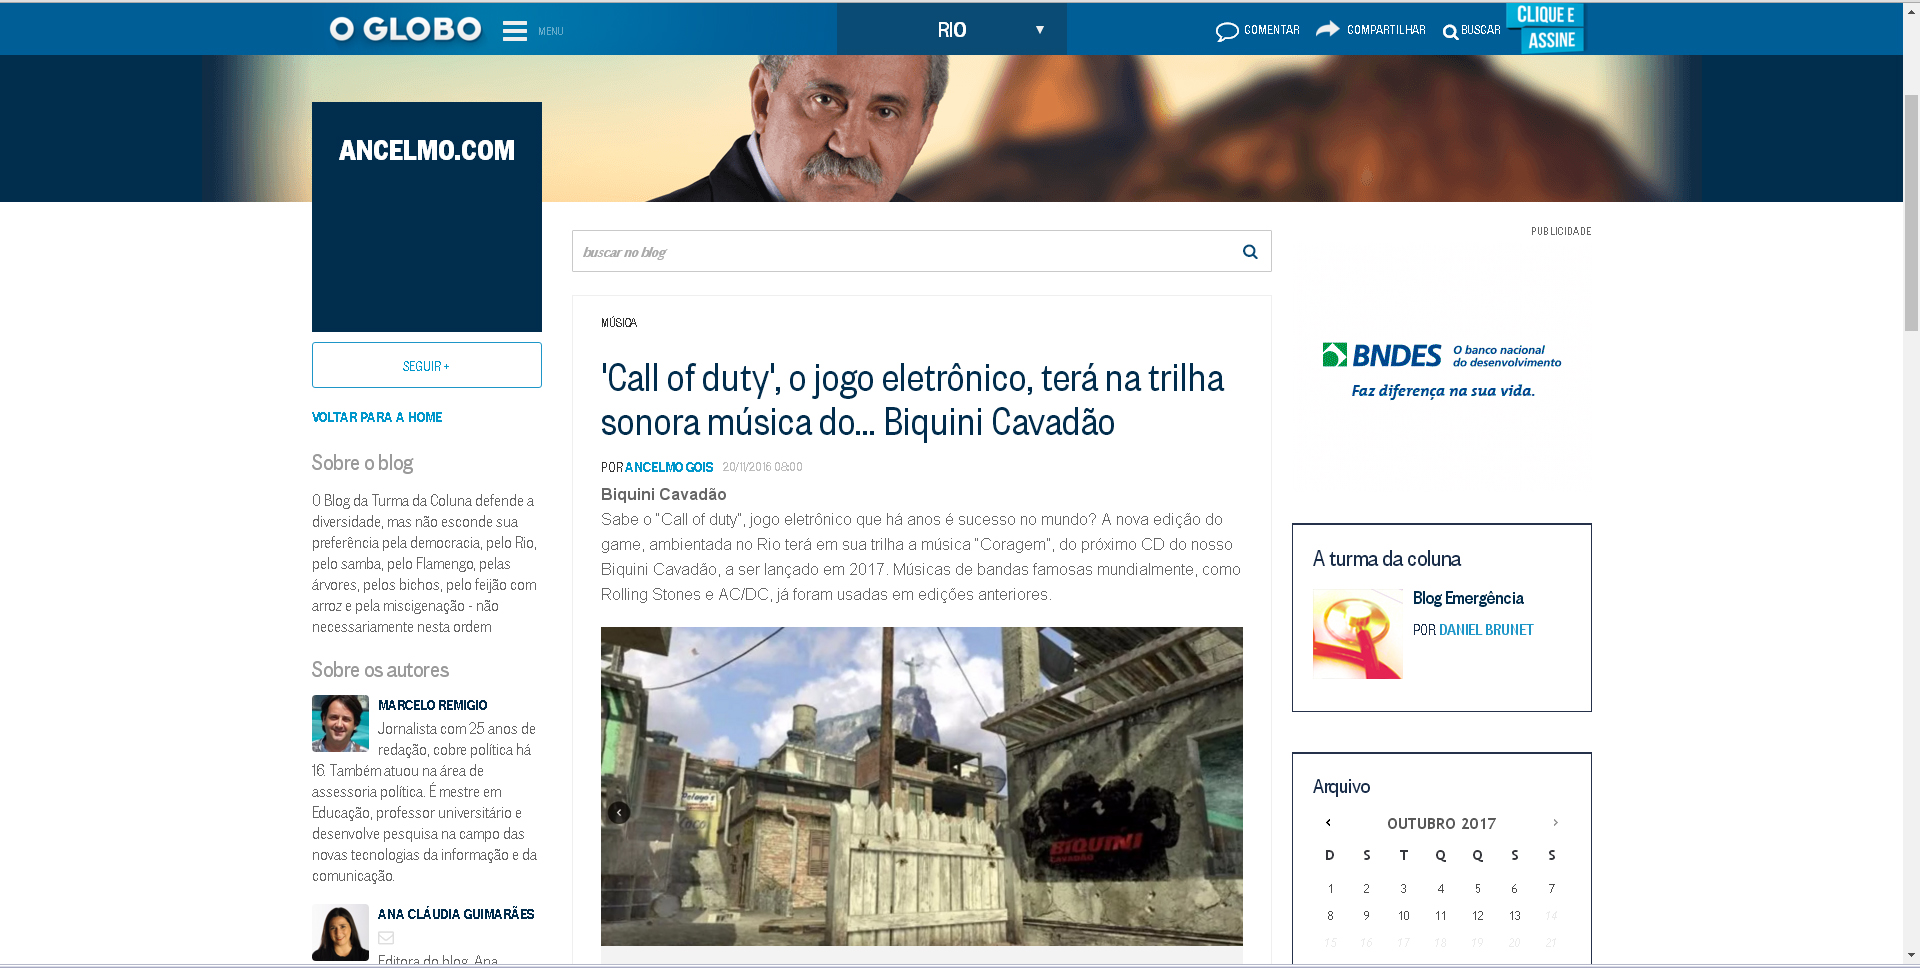Click the Seguir + follow button

pos(426,366)
